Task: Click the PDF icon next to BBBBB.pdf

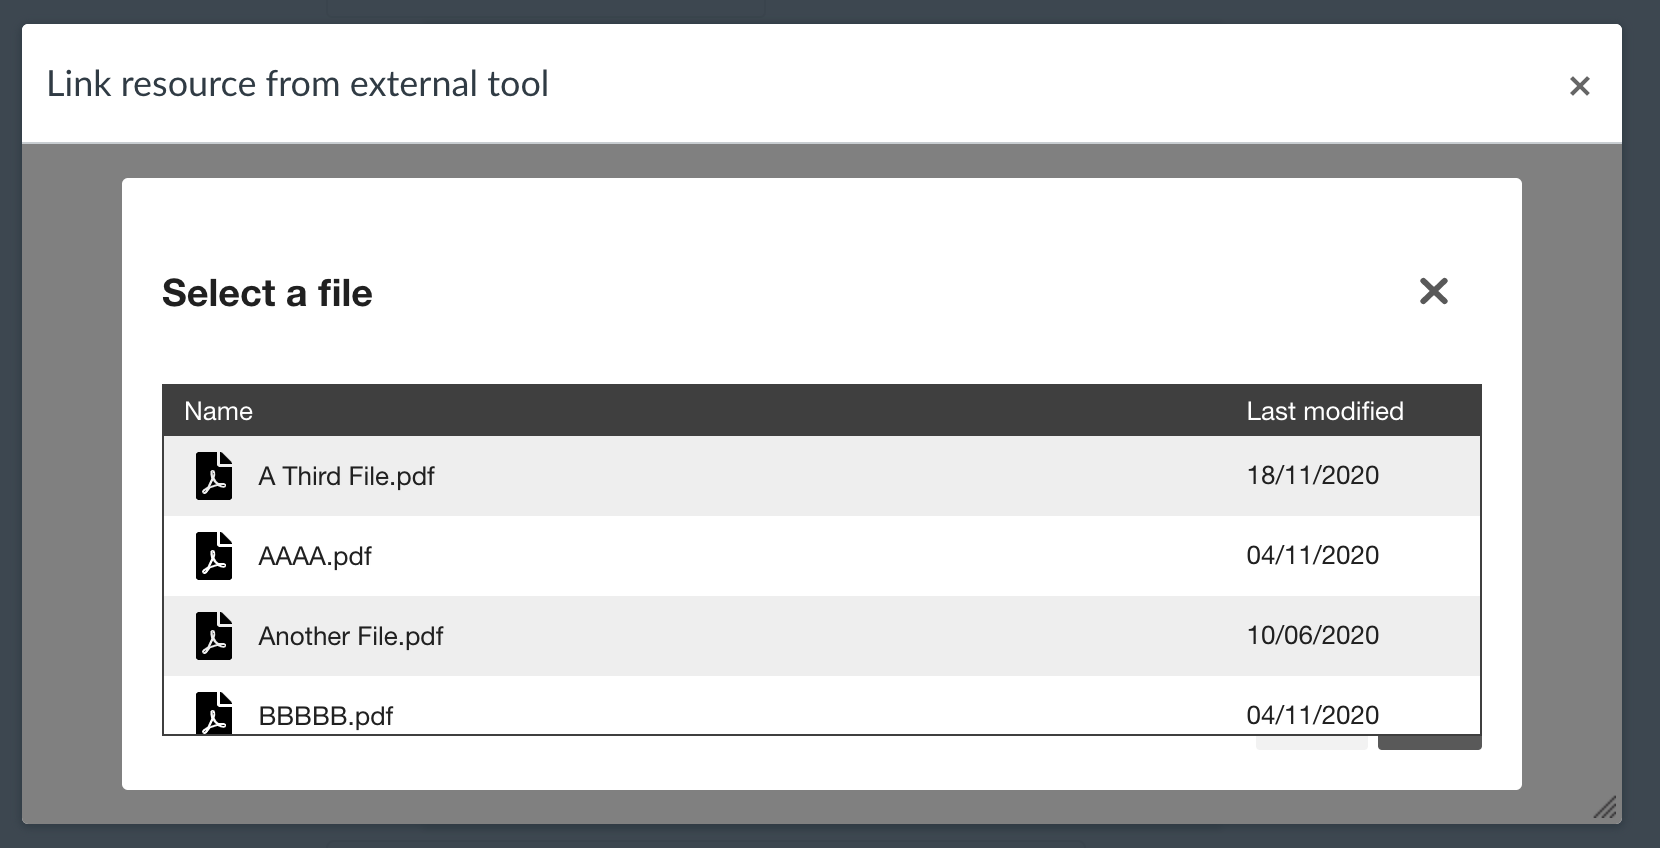Action: coord(214,715)
